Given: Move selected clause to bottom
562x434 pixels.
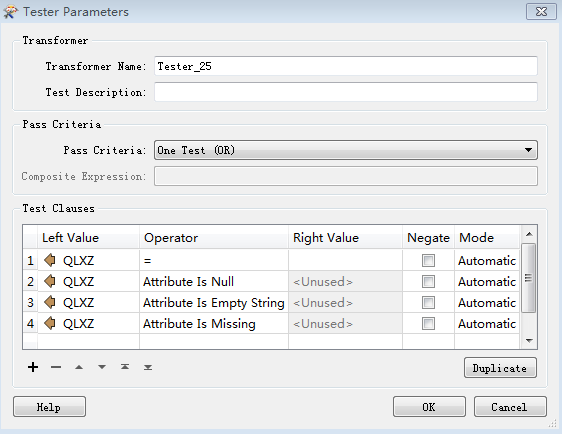Looking at the screenshot, I should (x=148, y=367).
